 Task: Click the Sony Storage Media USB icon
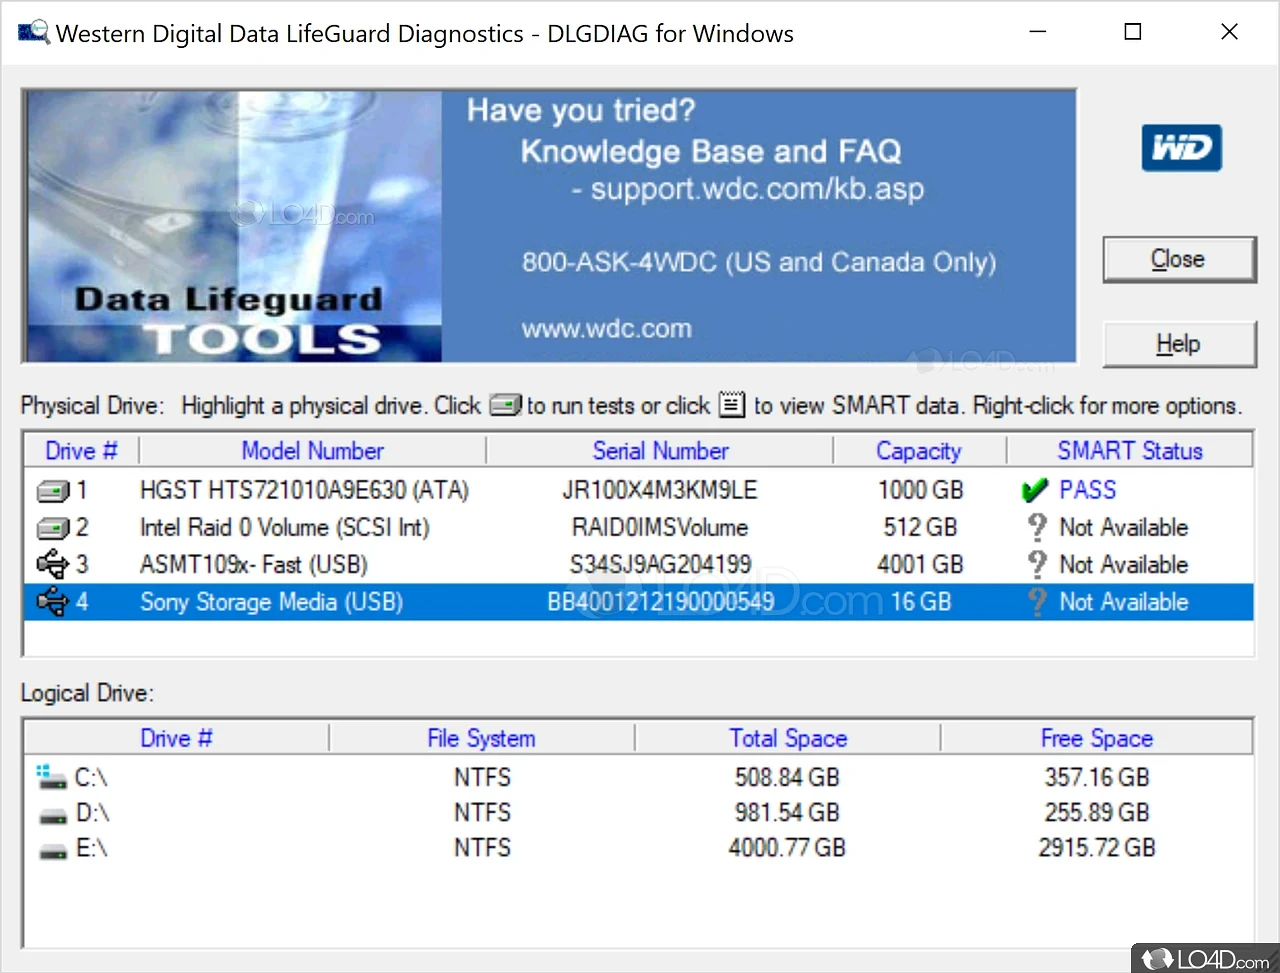52,602
